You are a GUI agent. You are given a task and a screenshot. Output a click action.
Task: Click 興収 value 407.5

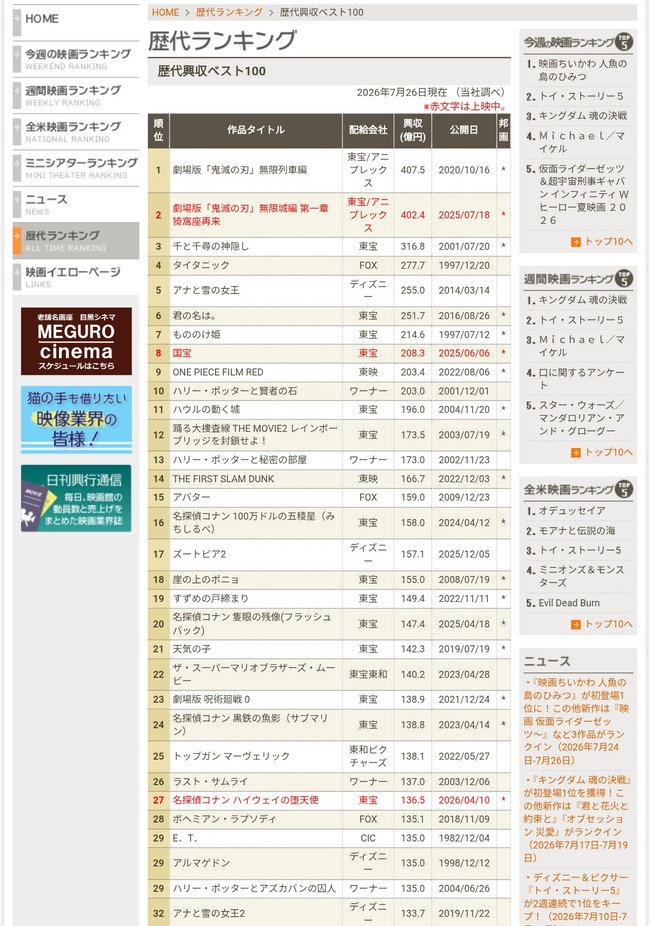point(413,170)
